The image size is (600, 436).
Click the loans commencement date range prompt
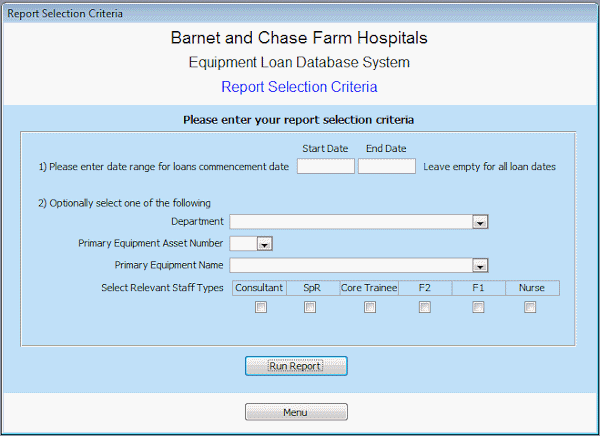point(164,167)
